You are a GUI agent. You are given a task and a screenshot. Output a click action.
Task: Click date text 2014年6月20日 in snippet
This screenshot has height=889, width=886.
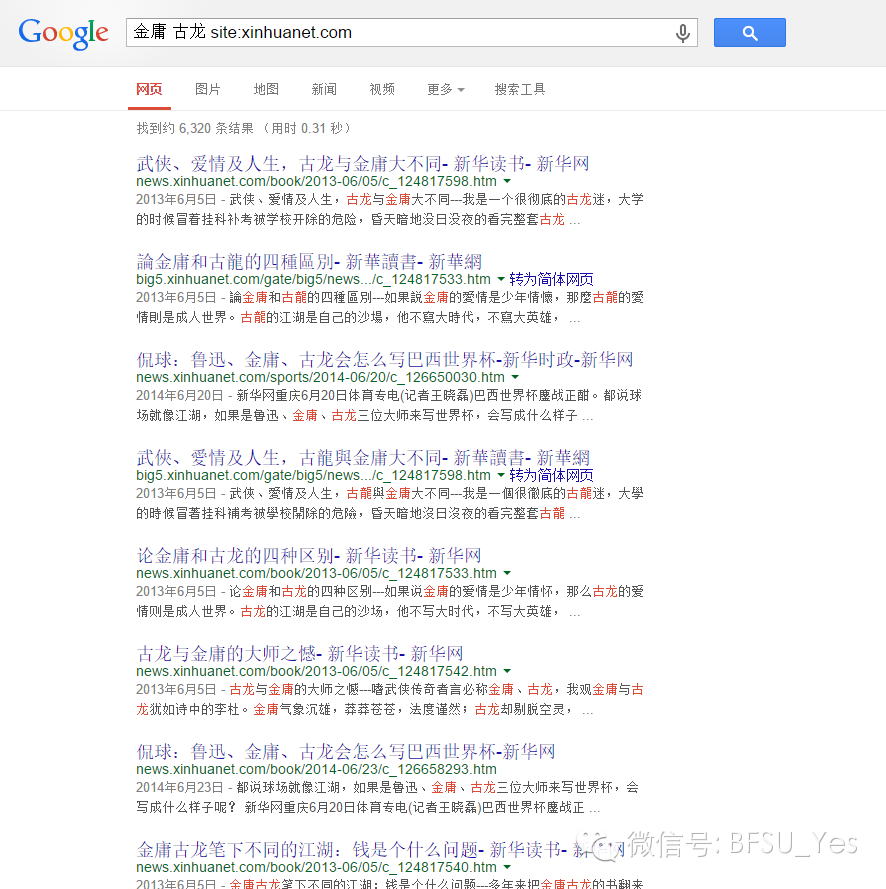[179, 396]
